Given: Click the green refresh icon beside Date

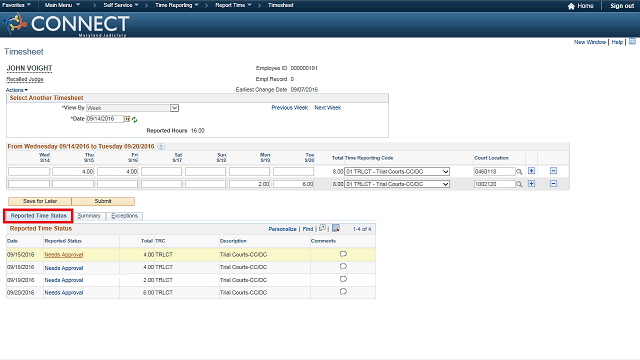Looking at the screenshot, I should click(134, 120).
